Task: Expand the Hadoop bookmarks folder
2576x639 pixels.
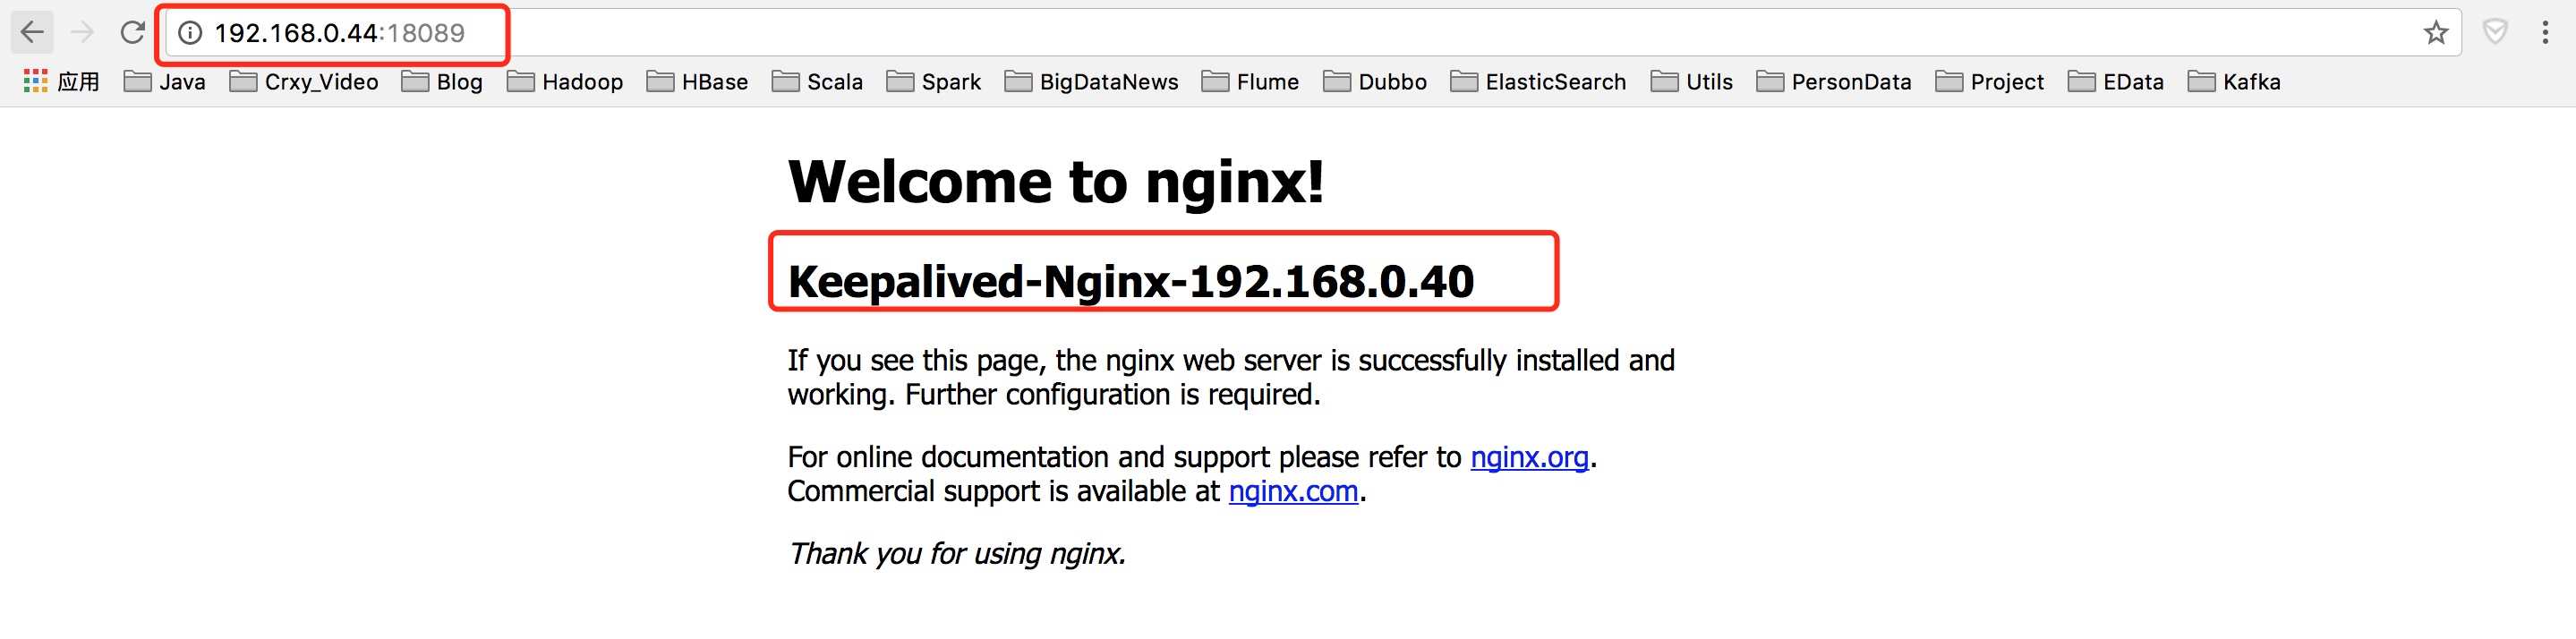Action: point(565,82)
